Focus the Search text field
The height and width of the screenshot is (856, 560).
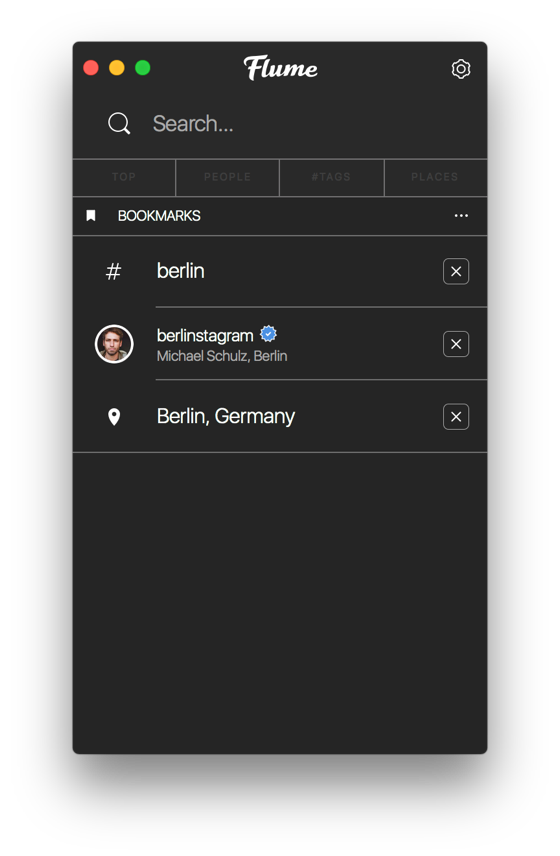point(306,124)
